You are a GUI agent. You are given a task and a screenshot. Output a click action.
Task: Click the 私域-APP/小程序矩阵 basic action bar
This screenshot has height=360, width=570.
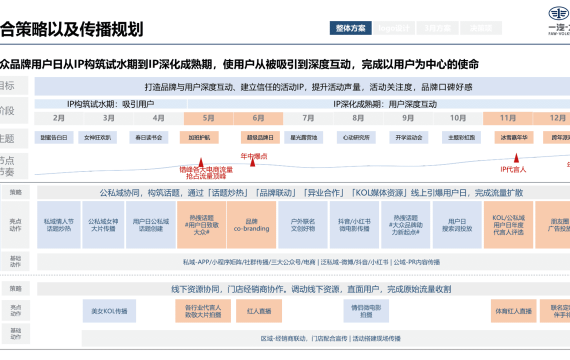(x=304, y=262)
